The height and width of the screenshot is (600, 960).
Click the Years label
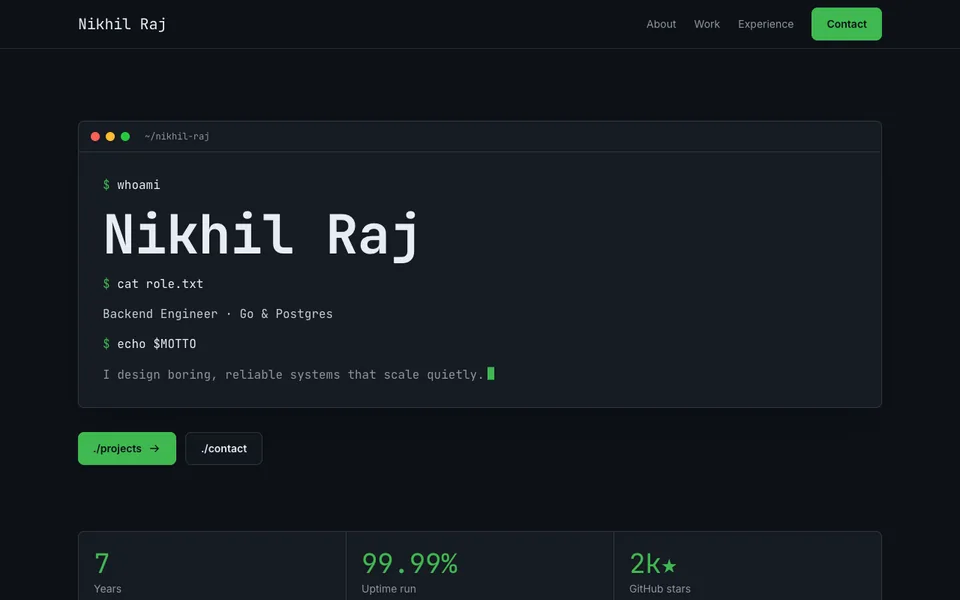(x=108, y=589)
